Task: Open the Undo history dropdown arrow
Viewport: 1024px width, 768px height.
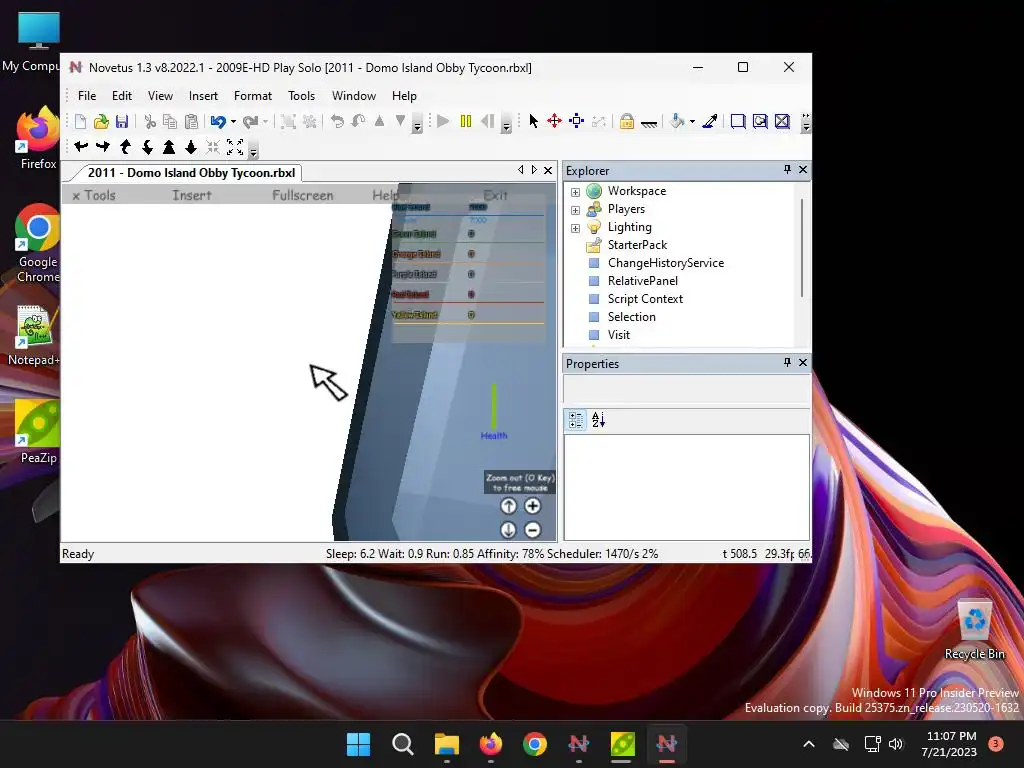Action: [233, 121]
